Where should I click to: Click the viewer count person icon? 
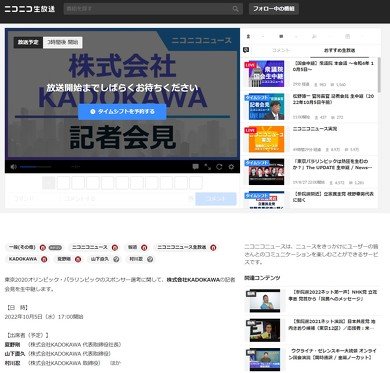(248, 36)
